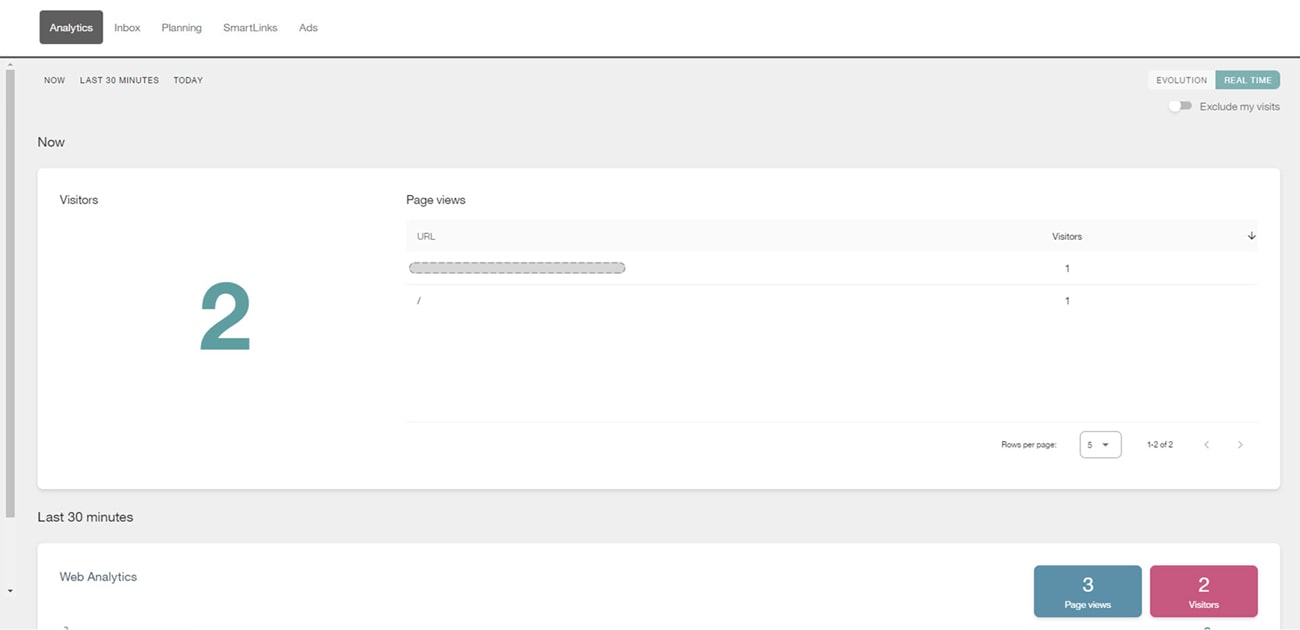Image resolution: width=1300 pixels, height=630 pixels.
Task: Click scrollbar up arrow
Action: [10, 65]
